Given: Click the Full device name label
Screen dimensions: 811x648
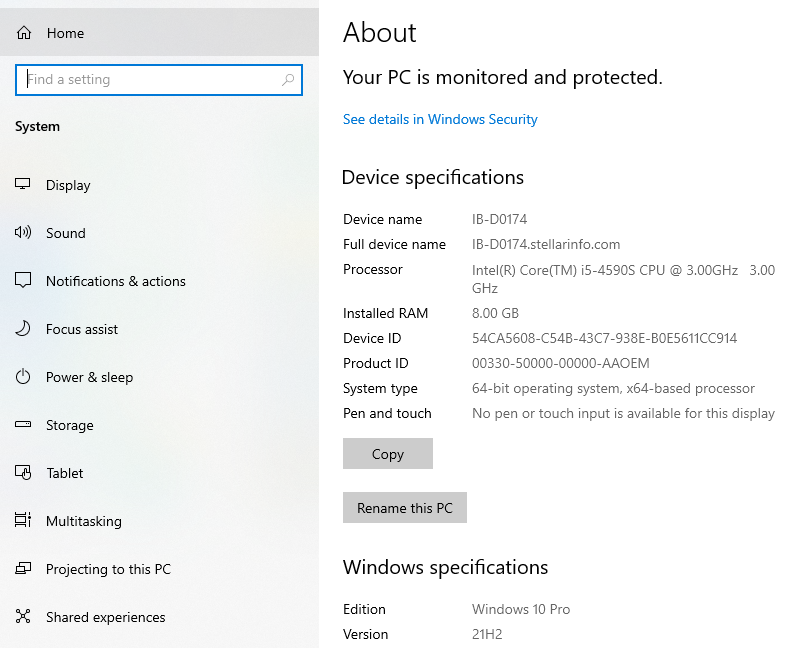Looking at the screenshot, I should pyautogui.click(x=394, y=244).
